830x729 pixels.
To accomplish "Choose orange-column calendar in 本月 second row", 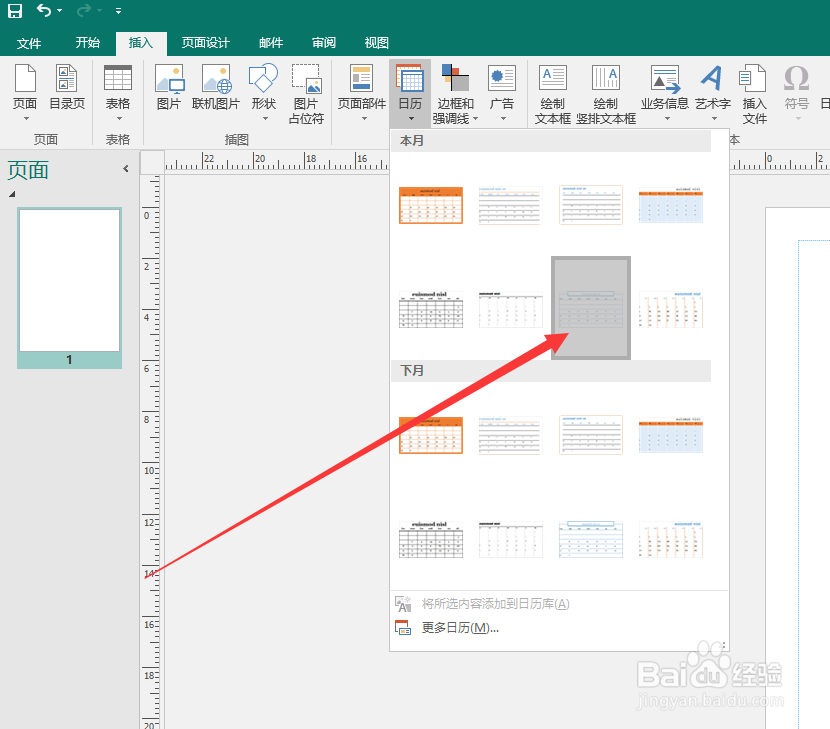I will click(x=671, y=309).
